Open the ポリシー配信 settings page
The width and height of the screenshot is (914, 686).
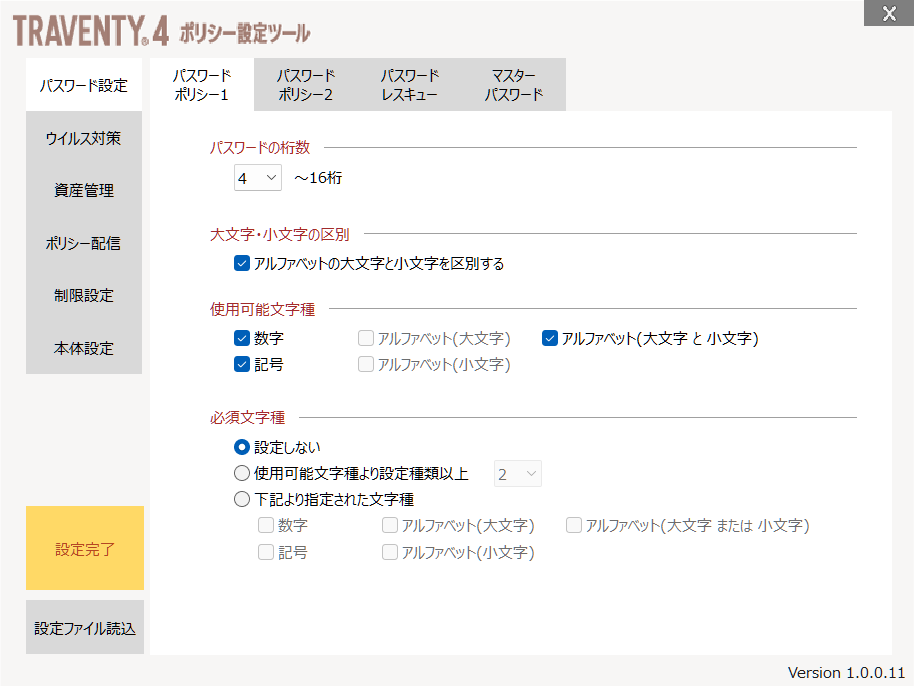point(84,243)
